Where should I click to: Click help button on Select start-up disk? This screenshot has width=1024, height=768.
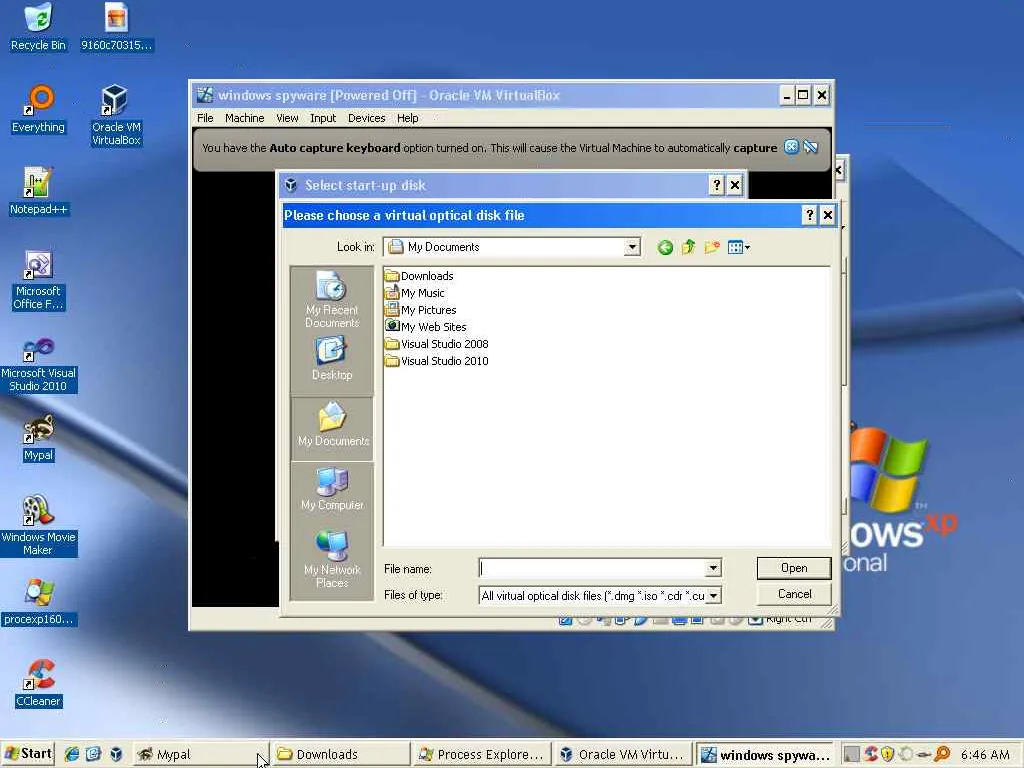coord(716,185)
